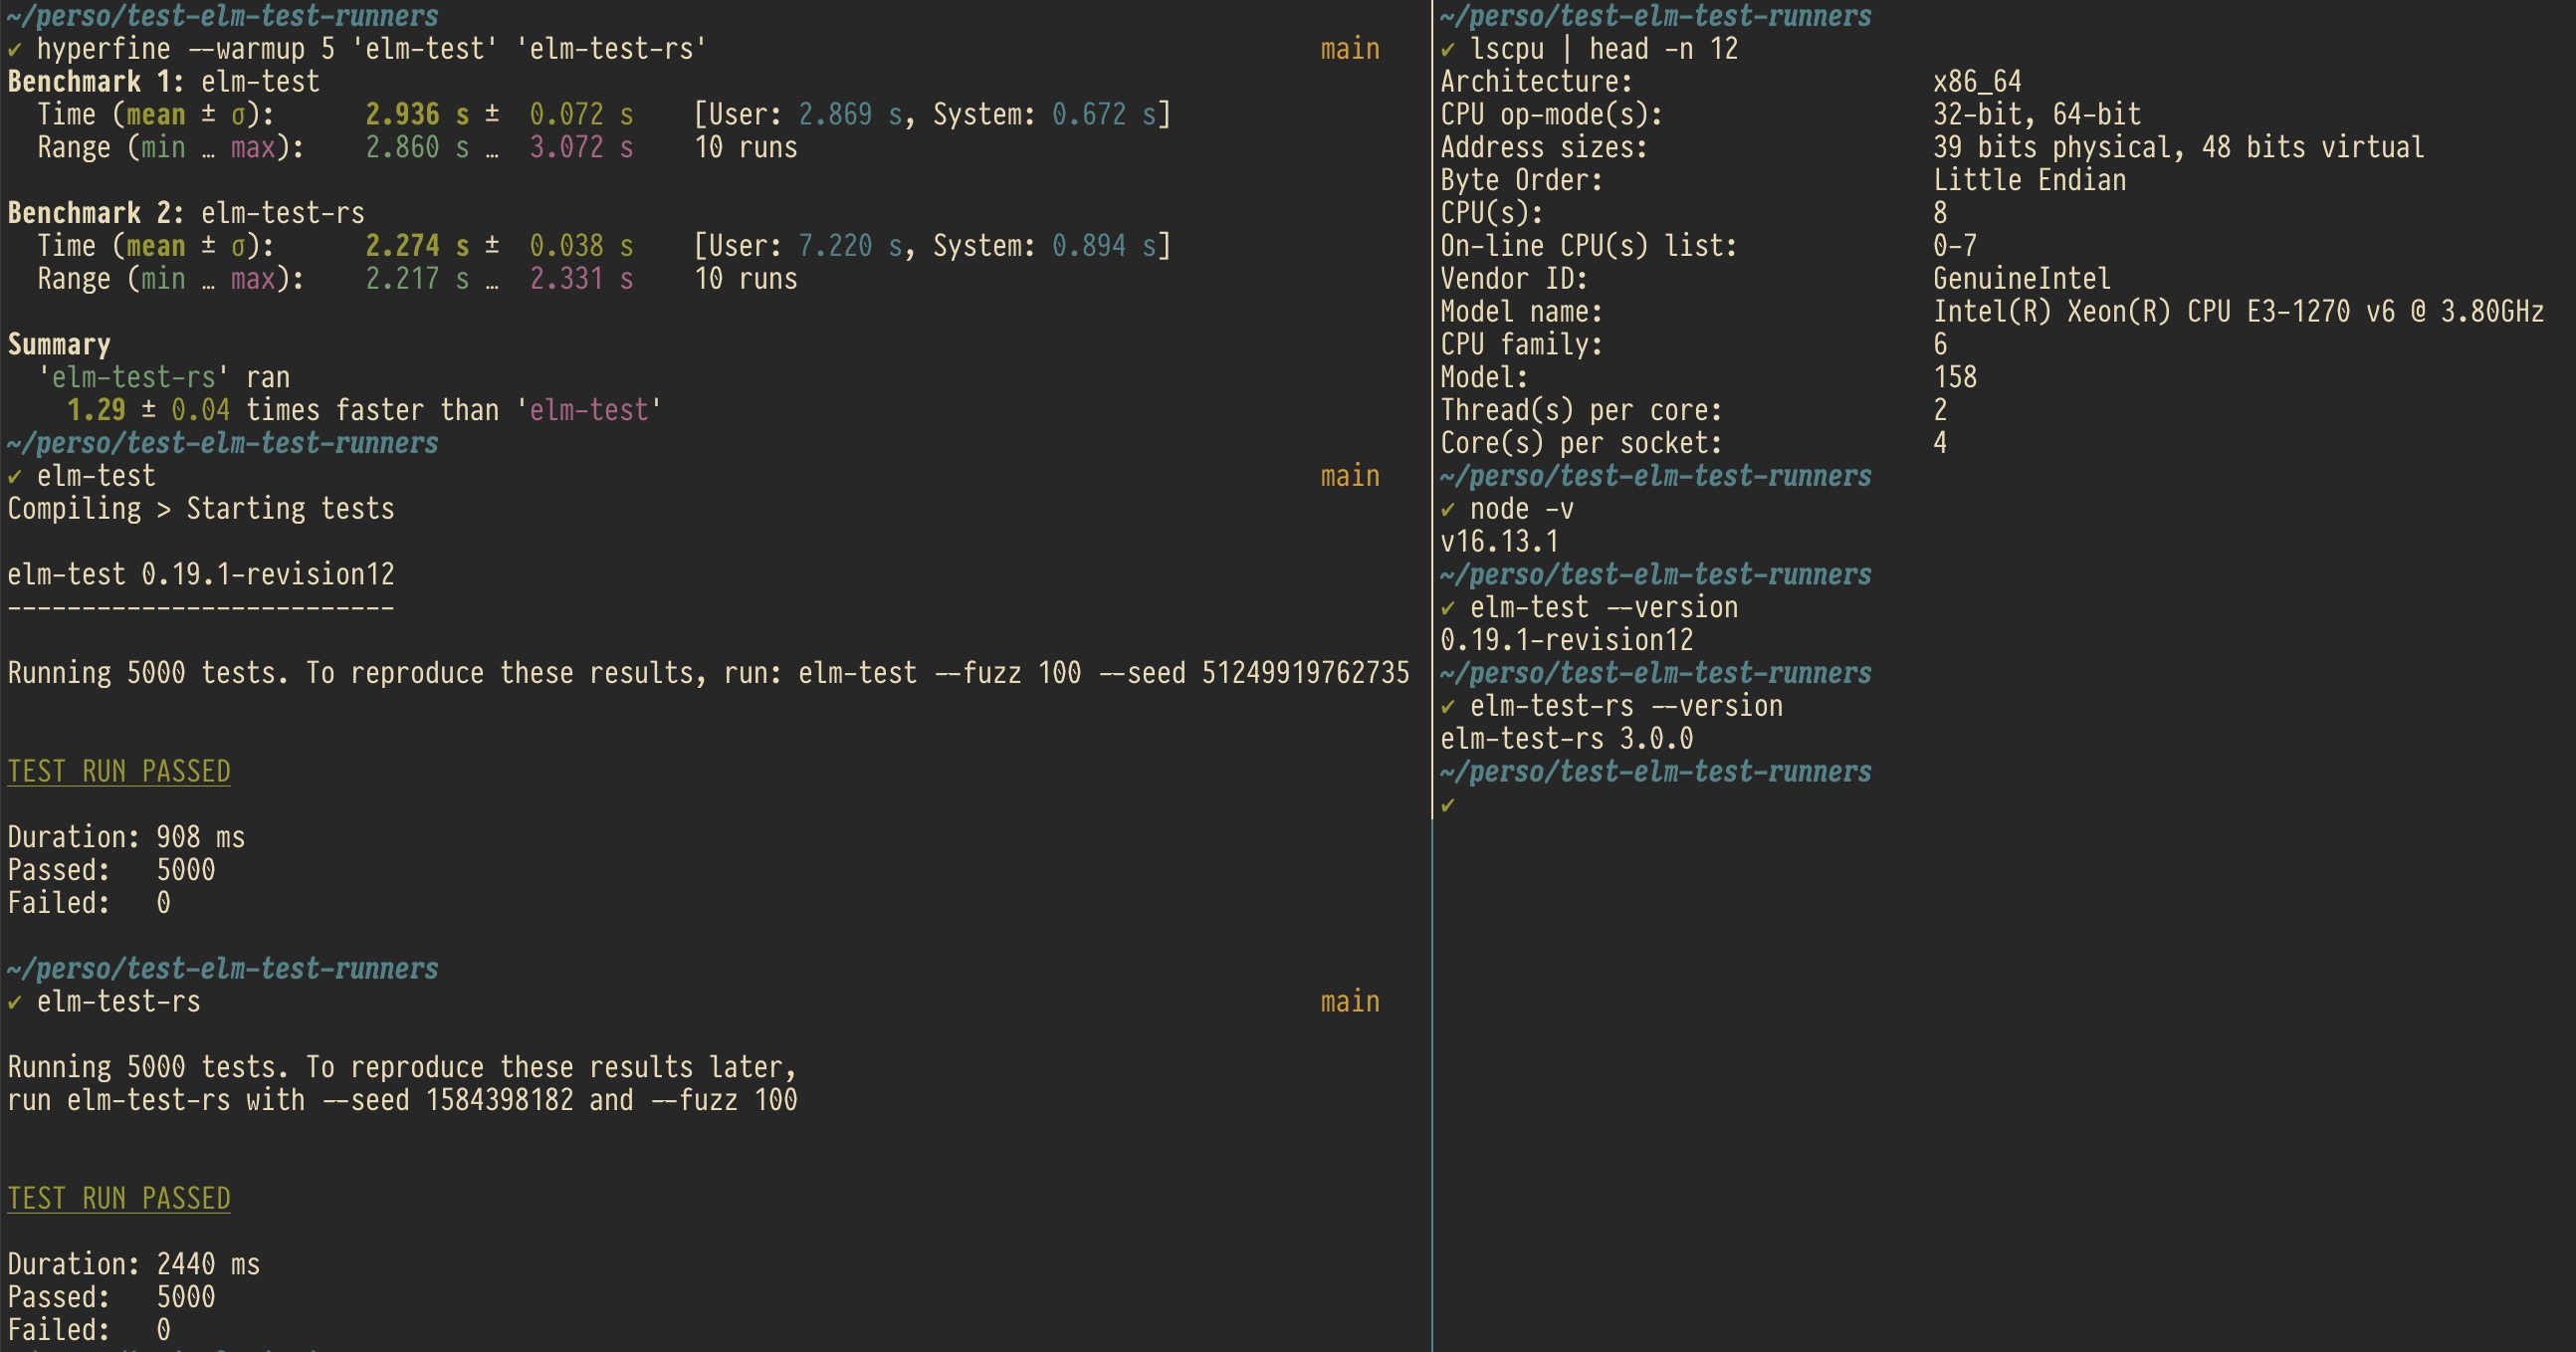Click the Intel Xeon model name text
Image resolution: width=2576 pixels, height=1352 pixels.
pos(2237,312)
